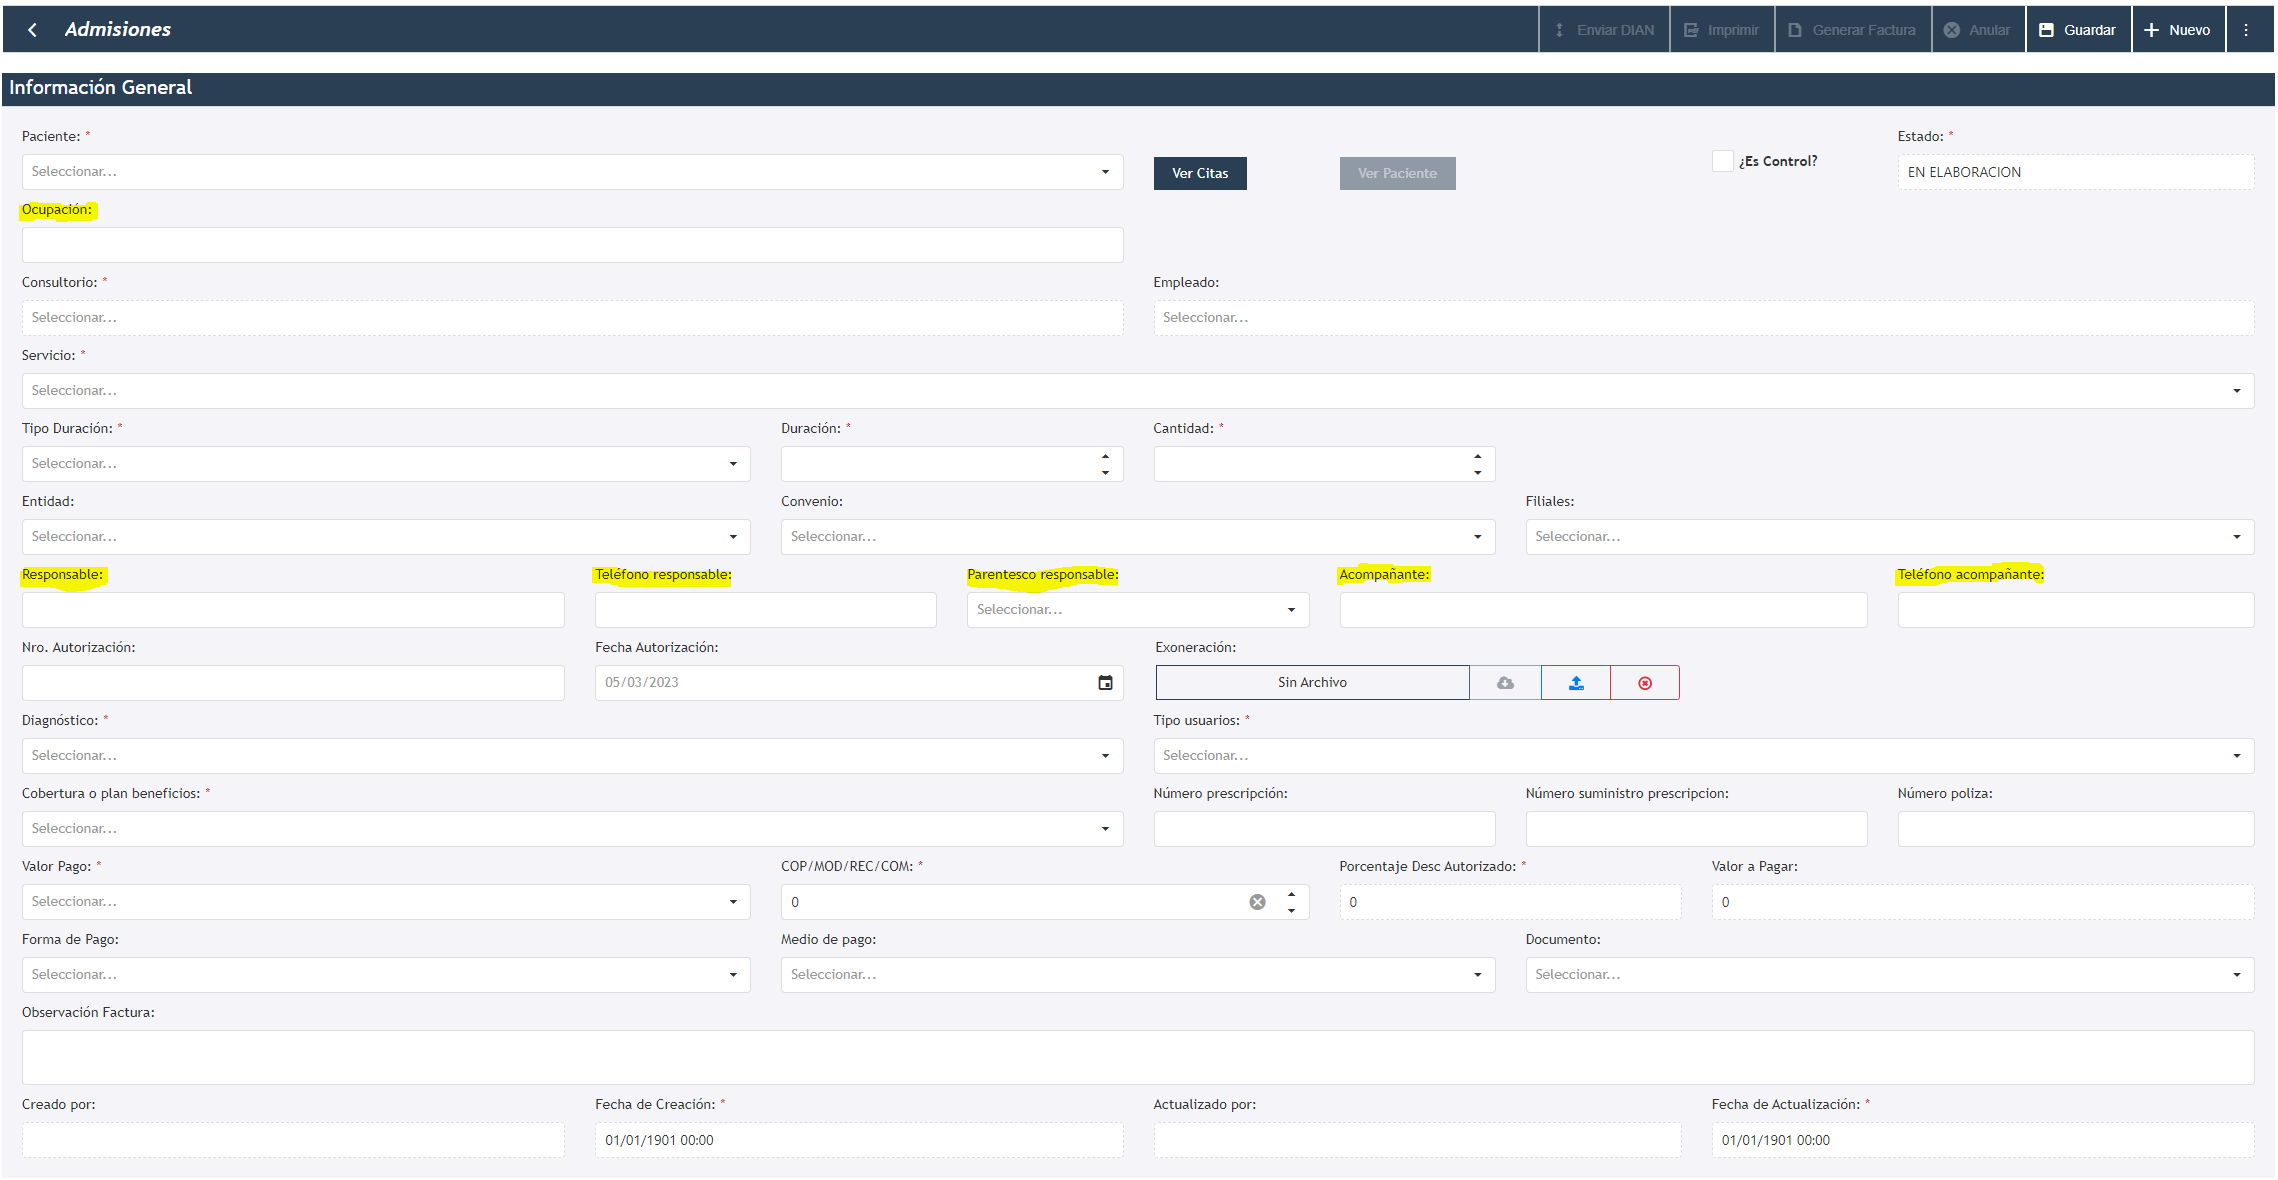Click the red remove file icon
The image size is (2278, 1180).
(1645, 683)
